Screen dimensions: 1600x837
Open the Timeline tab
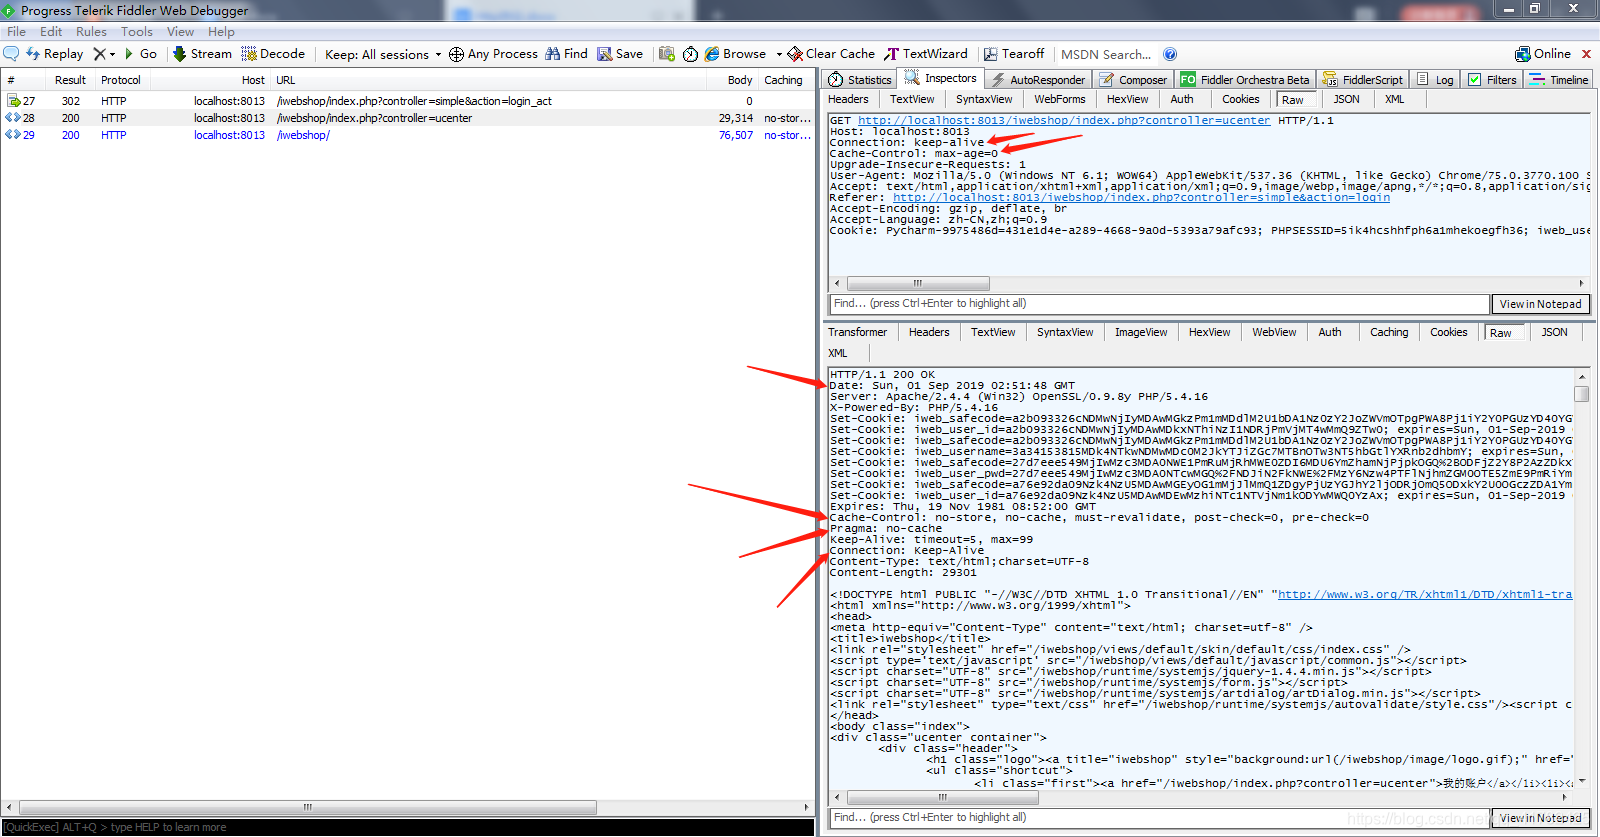tap(1559, 80)
